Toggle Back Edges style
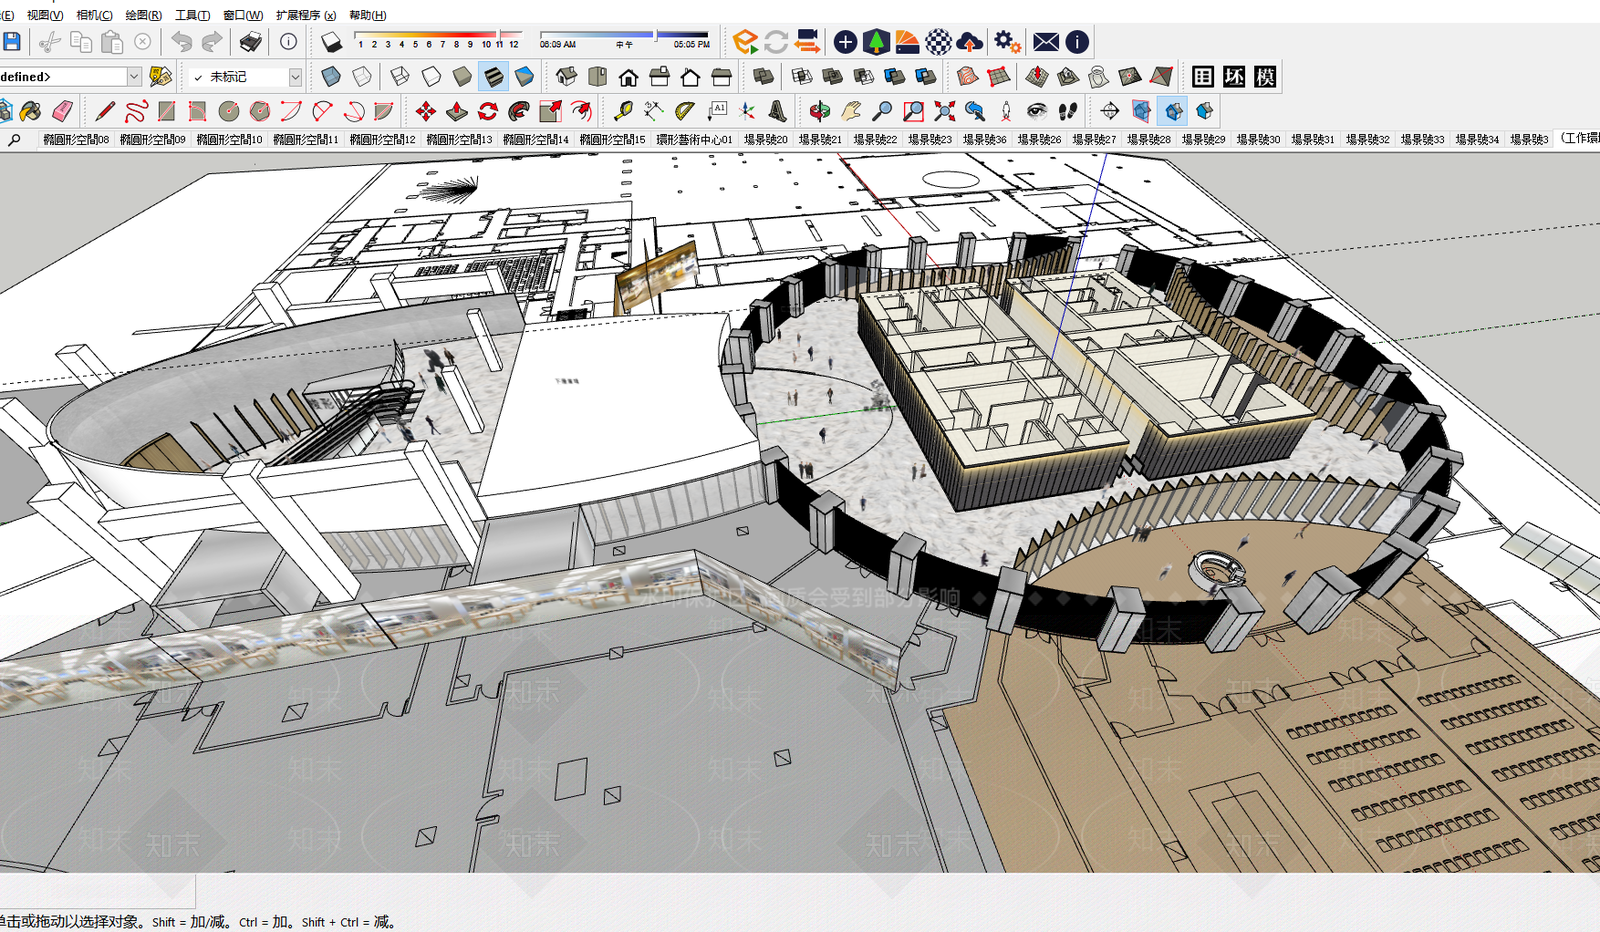1600x932 pixels. point(362,77)
